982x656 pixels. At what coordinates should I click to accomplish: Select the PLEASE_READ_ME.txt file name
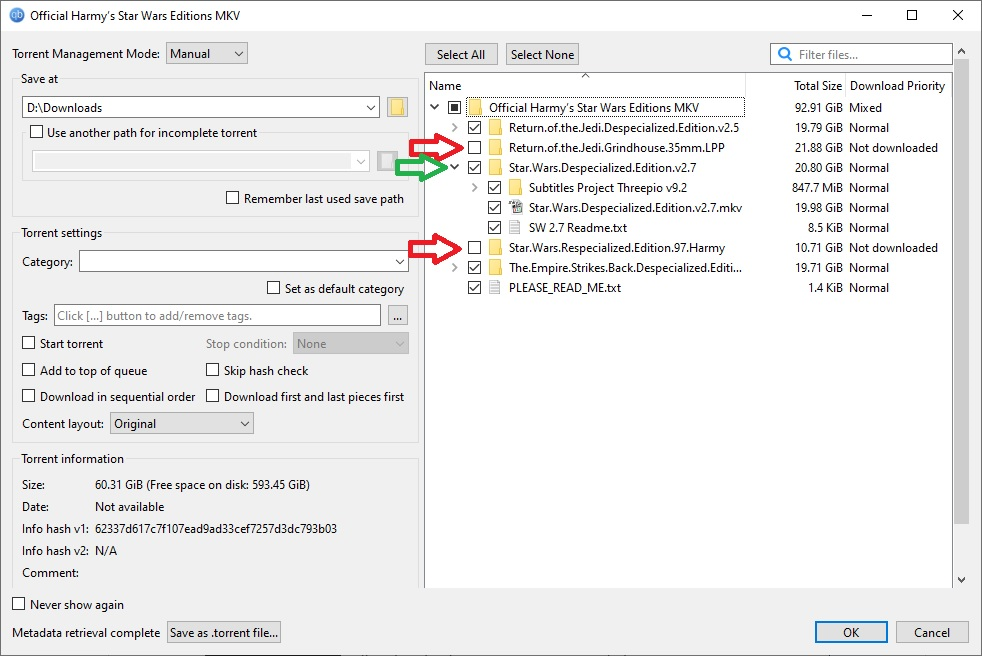565,288
